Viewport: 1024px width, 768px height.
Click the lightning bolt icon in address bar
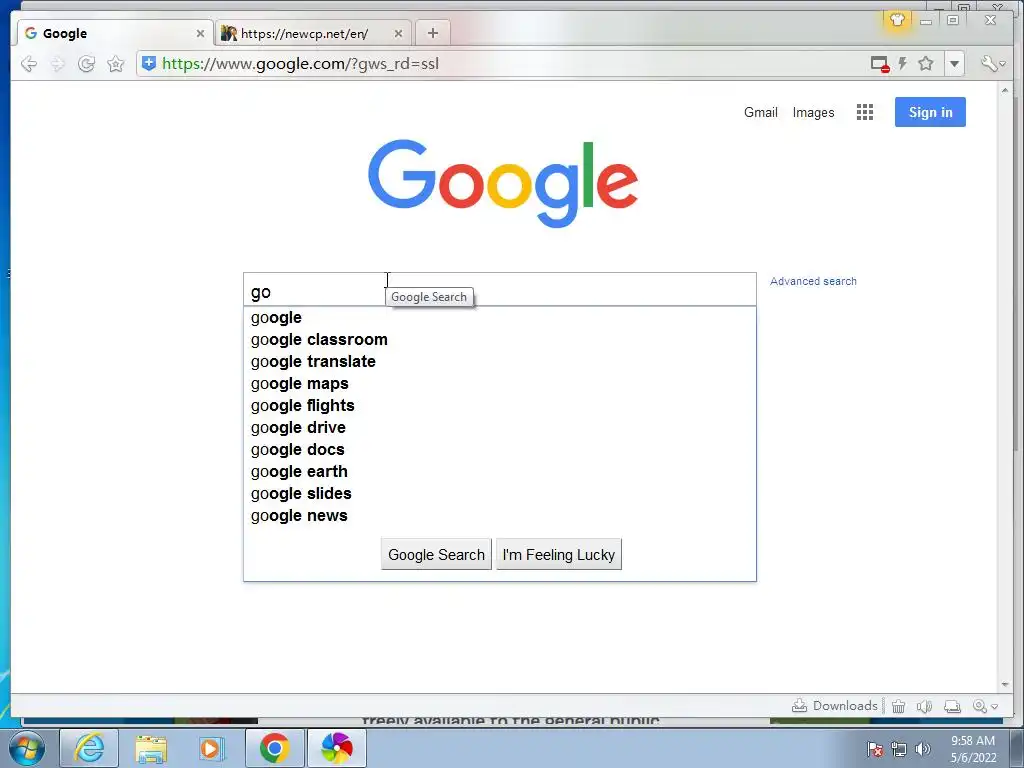pos(903,63)
